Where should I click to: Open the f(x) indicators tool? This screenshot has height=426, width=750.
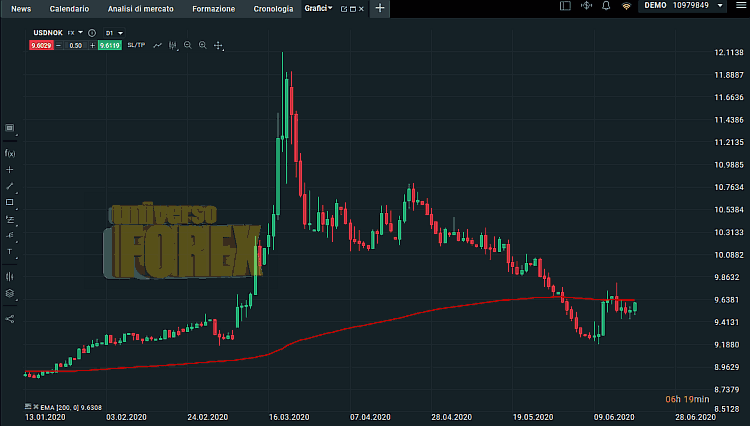coord(10,153)
